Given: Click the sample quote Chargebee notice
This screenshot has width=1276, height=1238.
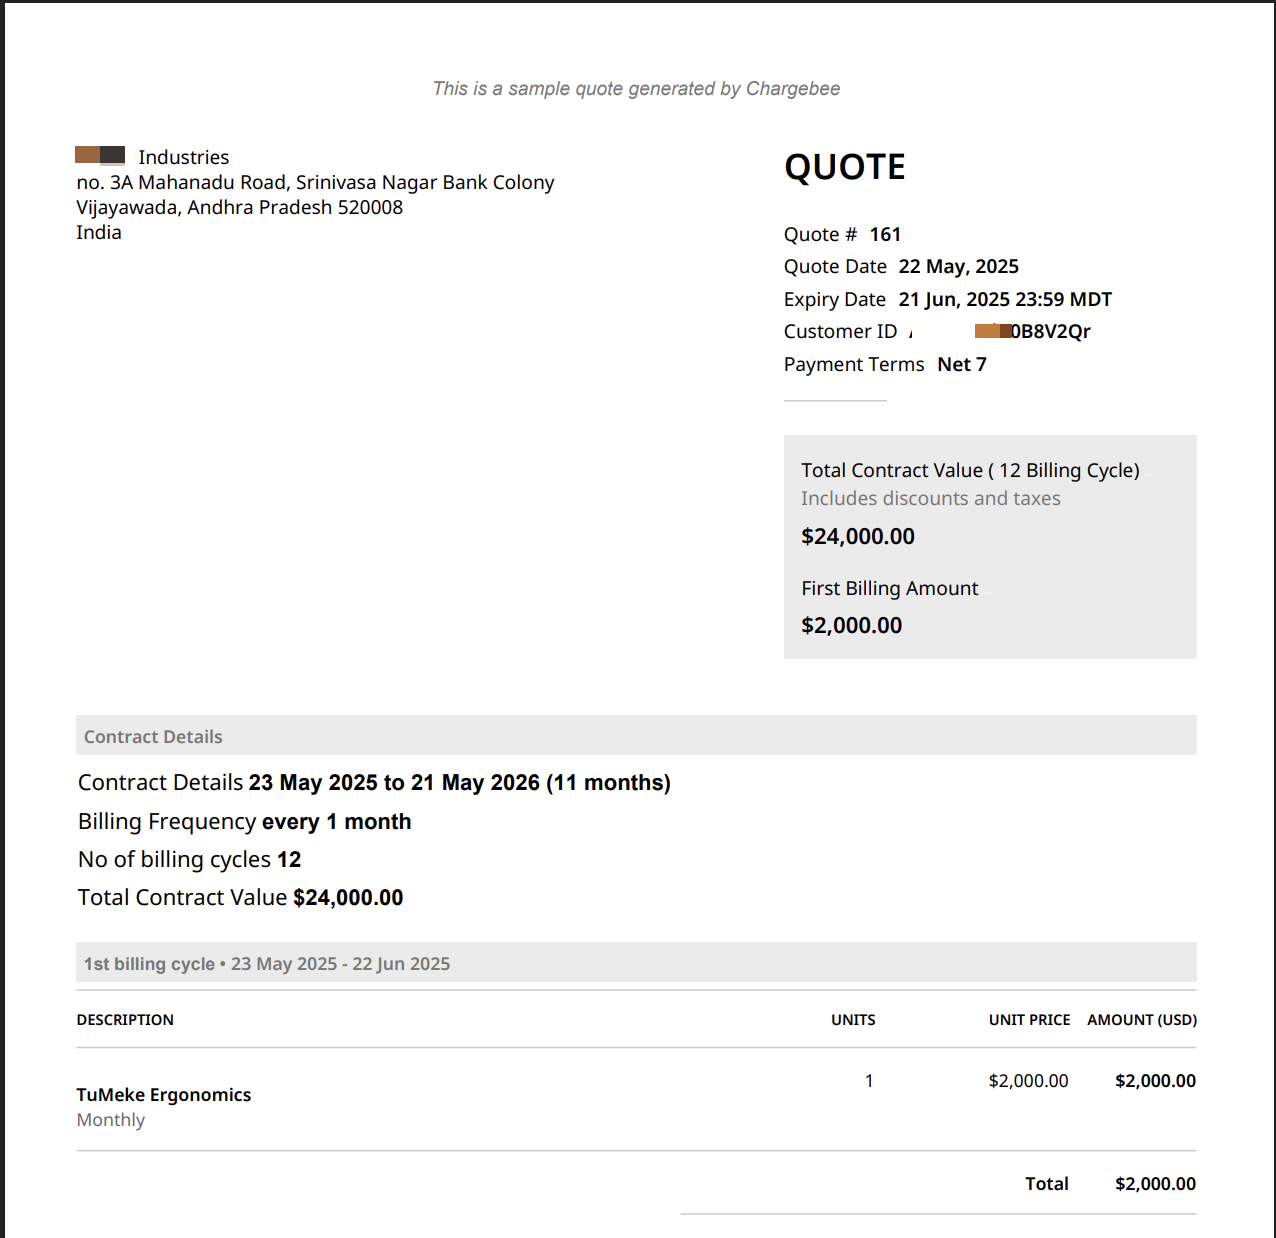Looking at the screenshot, I should pyautogui.click(x=636, y=89).
